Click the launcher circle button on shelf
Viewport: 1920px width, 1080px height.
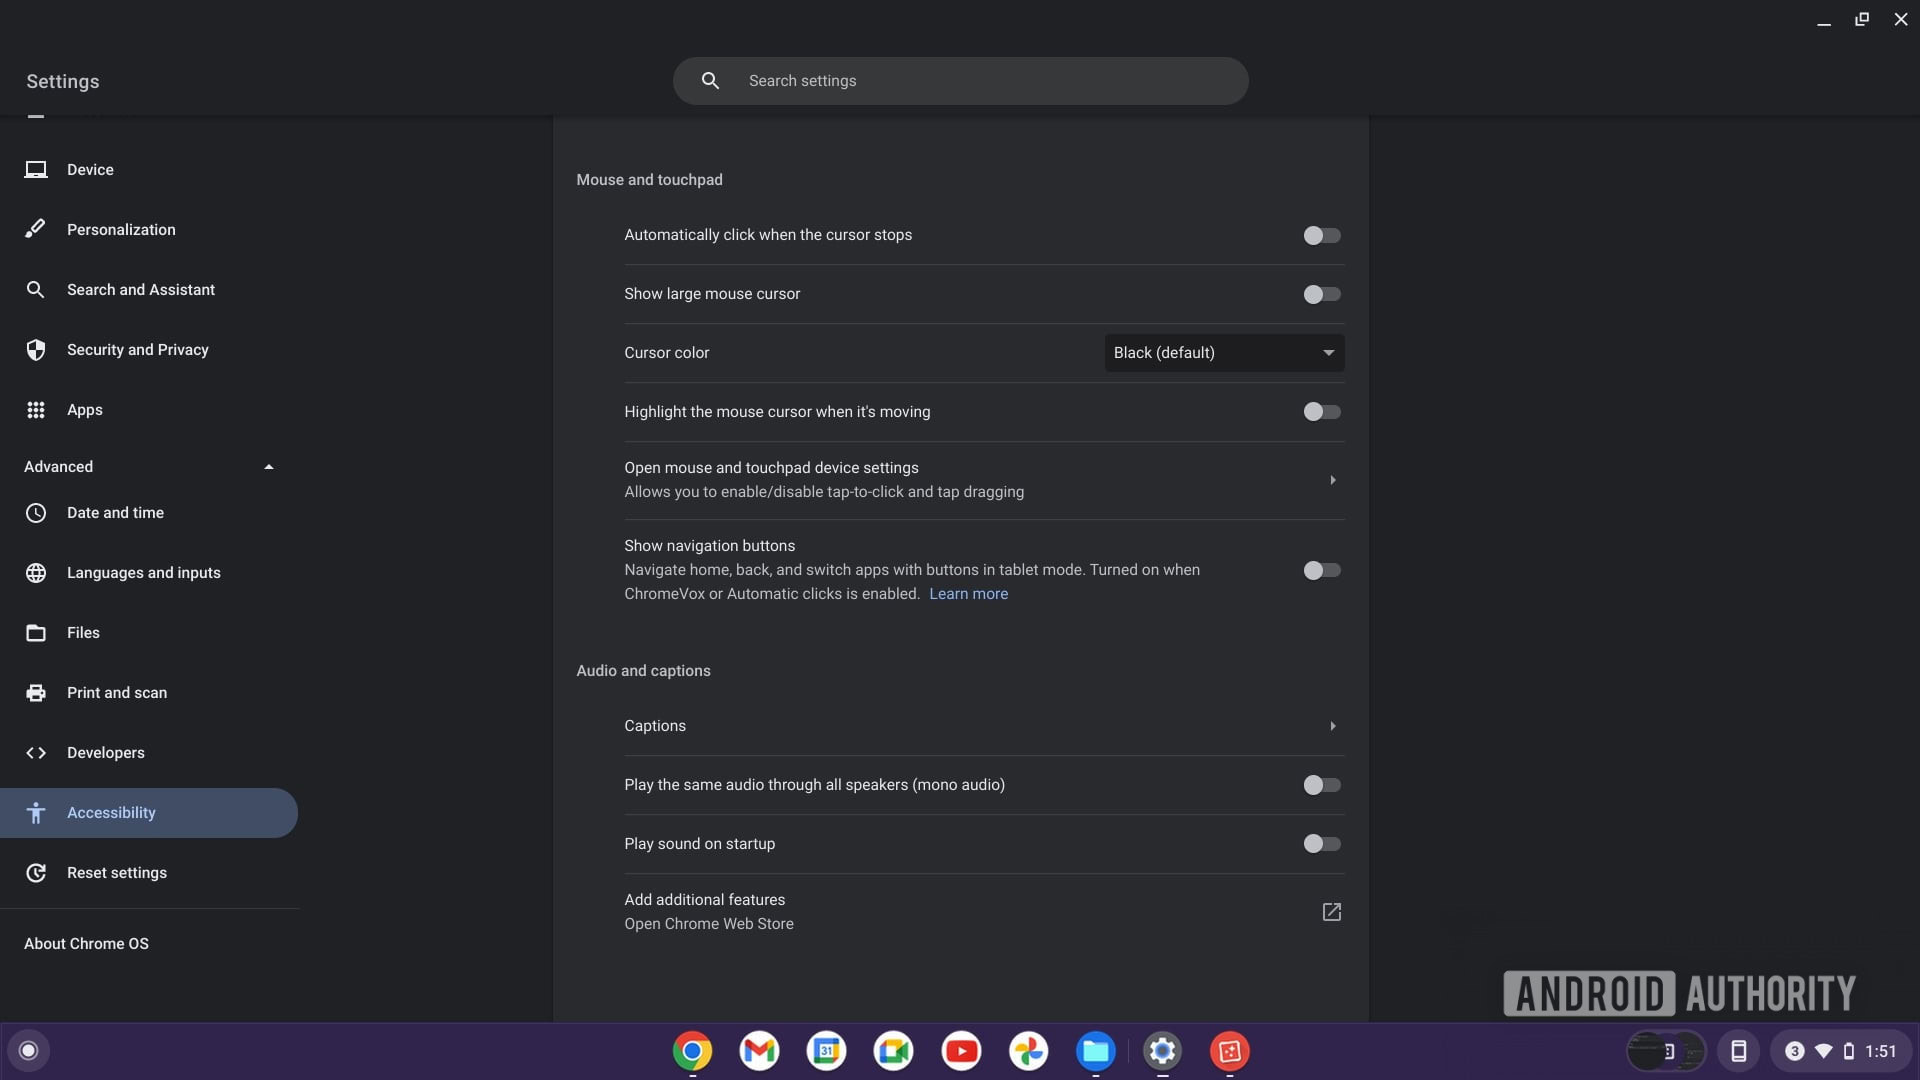click(x=28, y=1051)
